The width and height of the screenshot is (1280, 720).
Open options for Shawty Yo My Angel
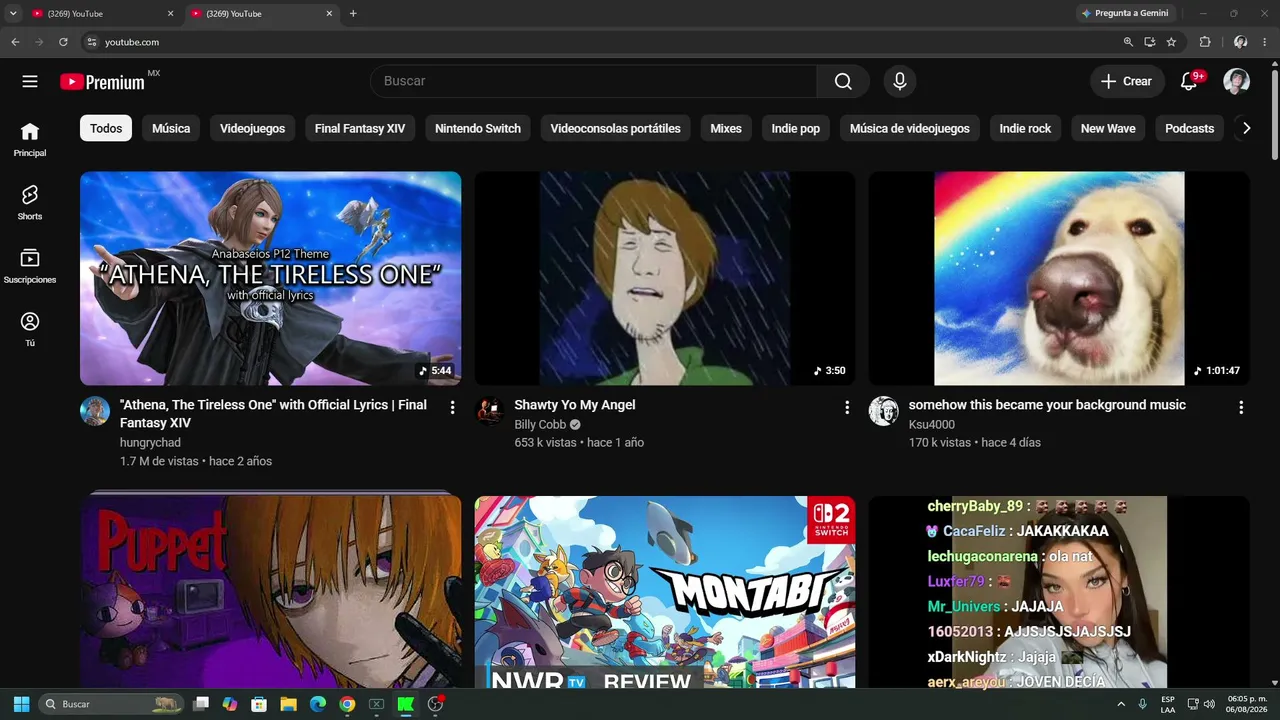click(847, 408)
